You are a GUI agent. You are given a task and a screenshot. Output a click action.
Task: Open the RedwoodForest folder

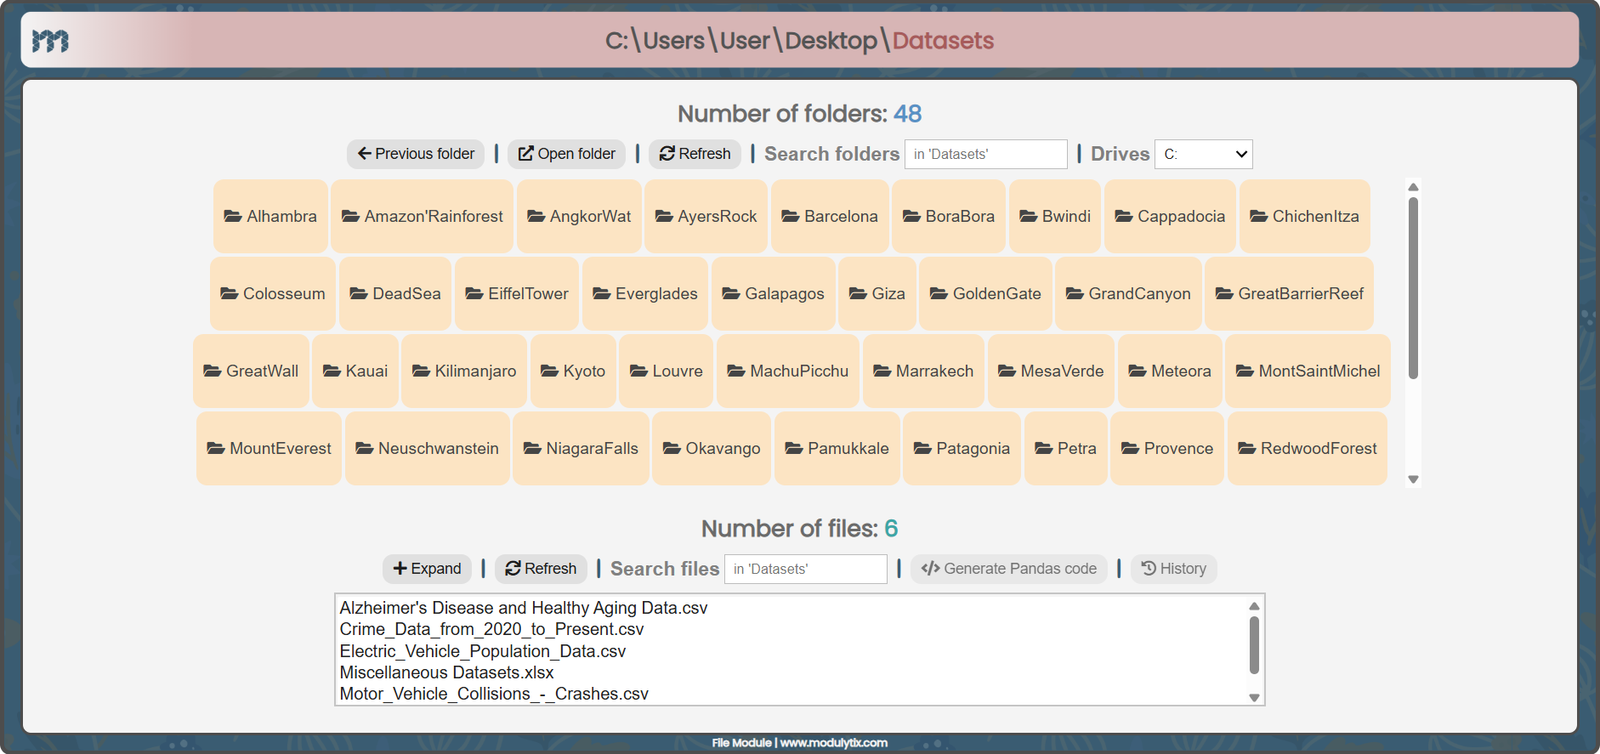(x=1307, y=449)
